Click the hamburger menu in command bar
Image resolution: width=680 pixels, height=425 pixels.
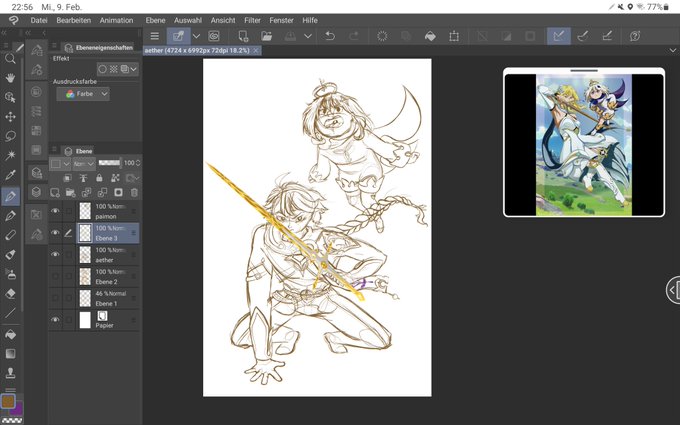(154, 36)
